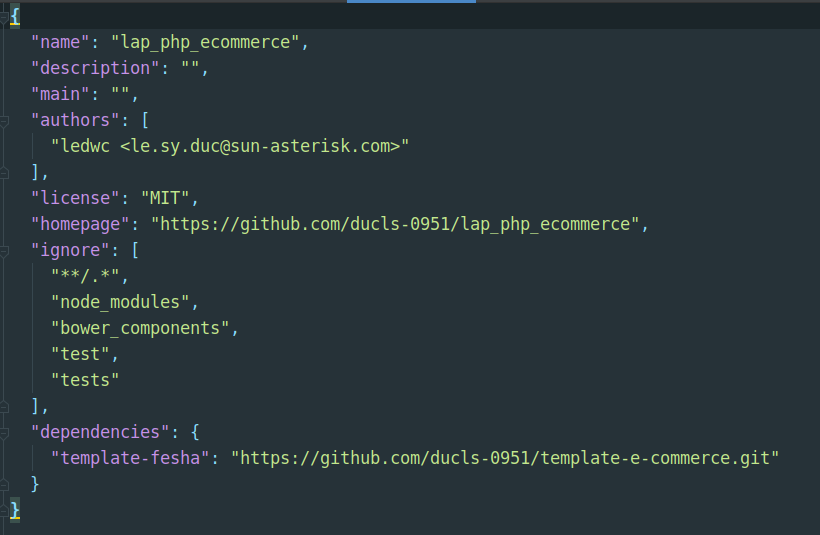
Task: Collapse the "dependencies" object fold marker
Action: pyautogui.click(x=5, y=432)
